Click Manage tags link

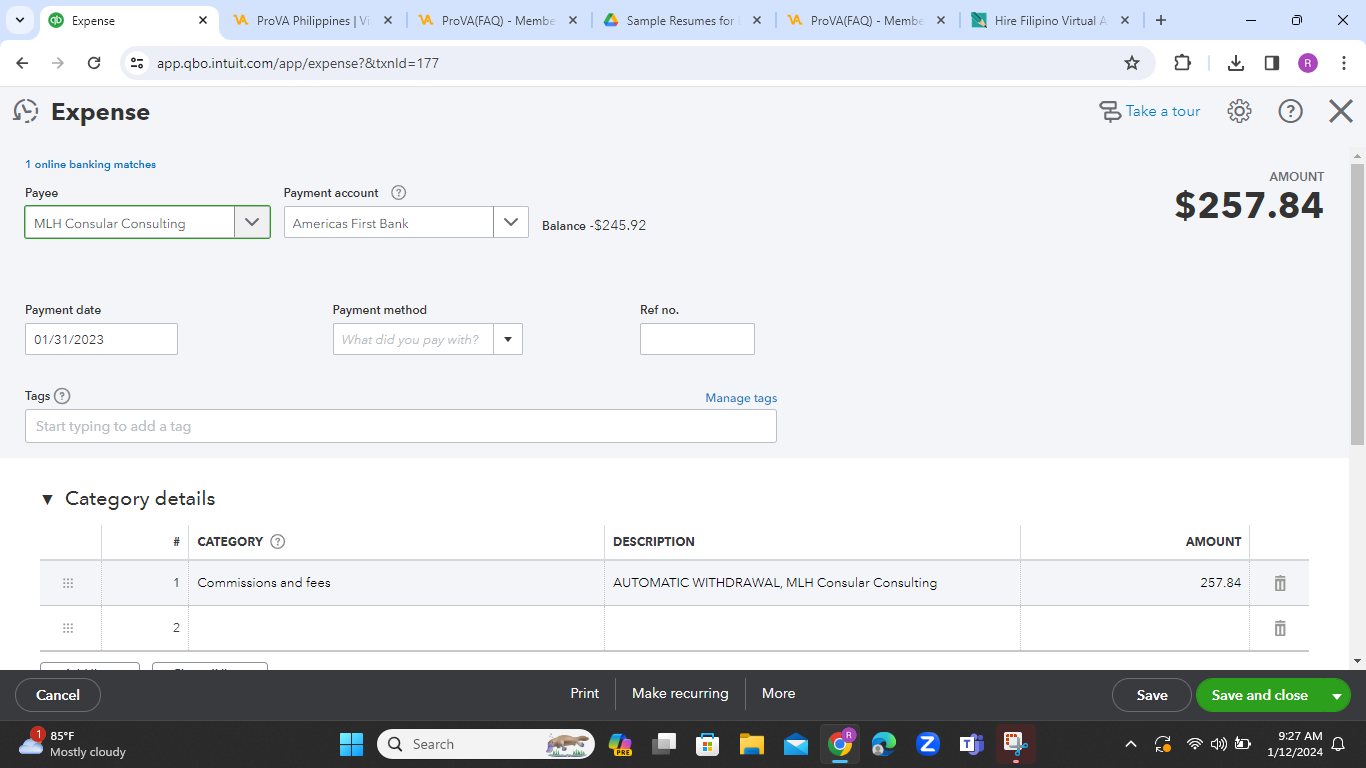click(x=741, y=398)
